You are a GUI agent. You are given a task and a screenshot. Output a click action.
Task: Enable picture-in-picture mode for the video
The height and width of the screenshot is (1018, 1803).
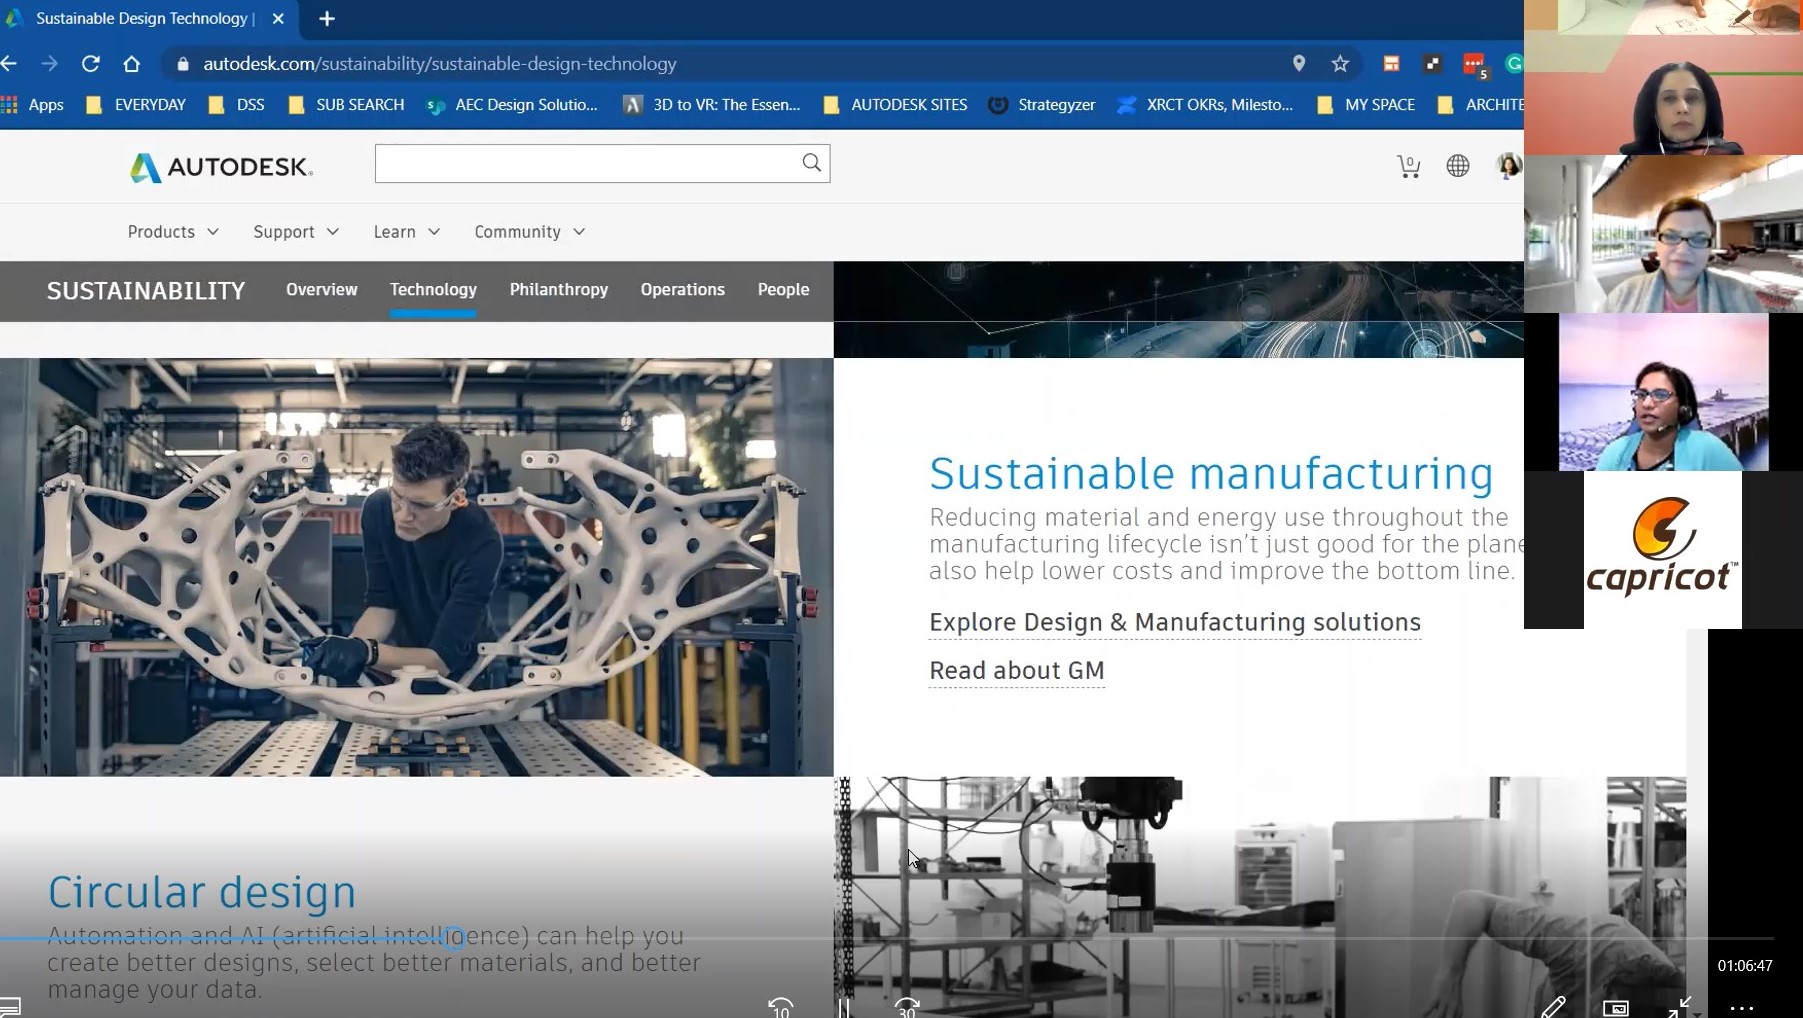coord(1615,1008)
